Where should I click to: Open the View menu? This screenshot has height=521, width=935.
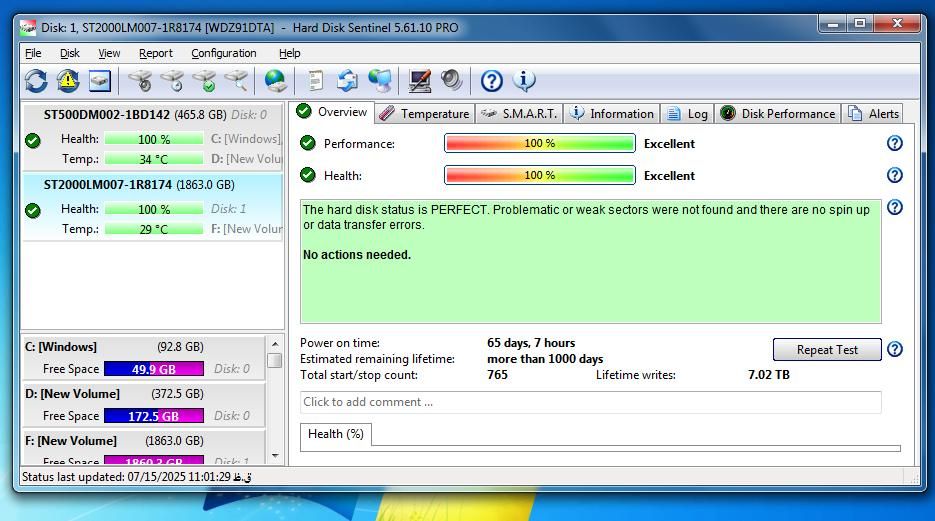(109, 53)
